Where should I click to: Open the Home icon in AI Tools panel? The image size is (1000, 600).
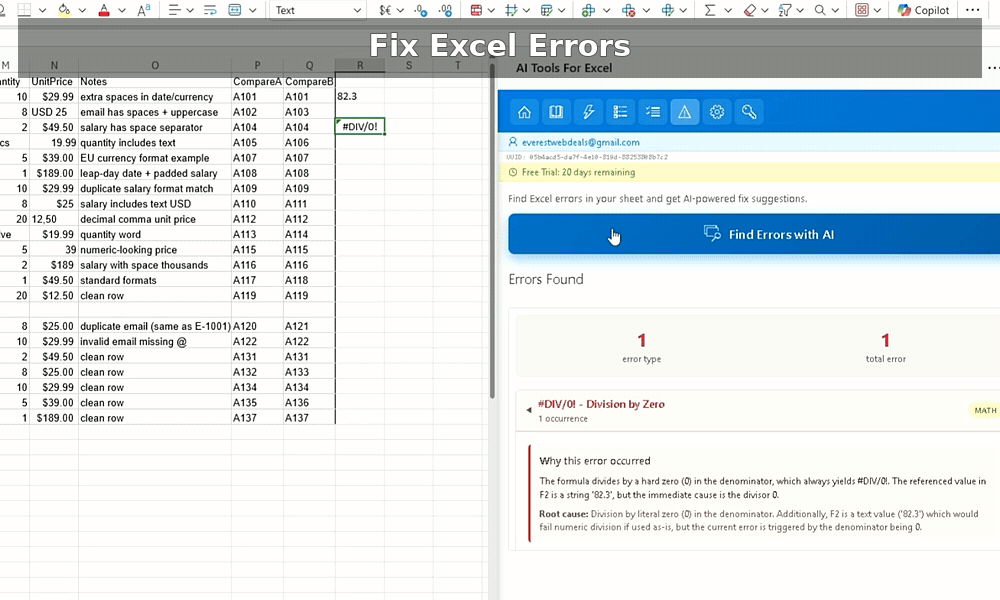click(524, 112)
